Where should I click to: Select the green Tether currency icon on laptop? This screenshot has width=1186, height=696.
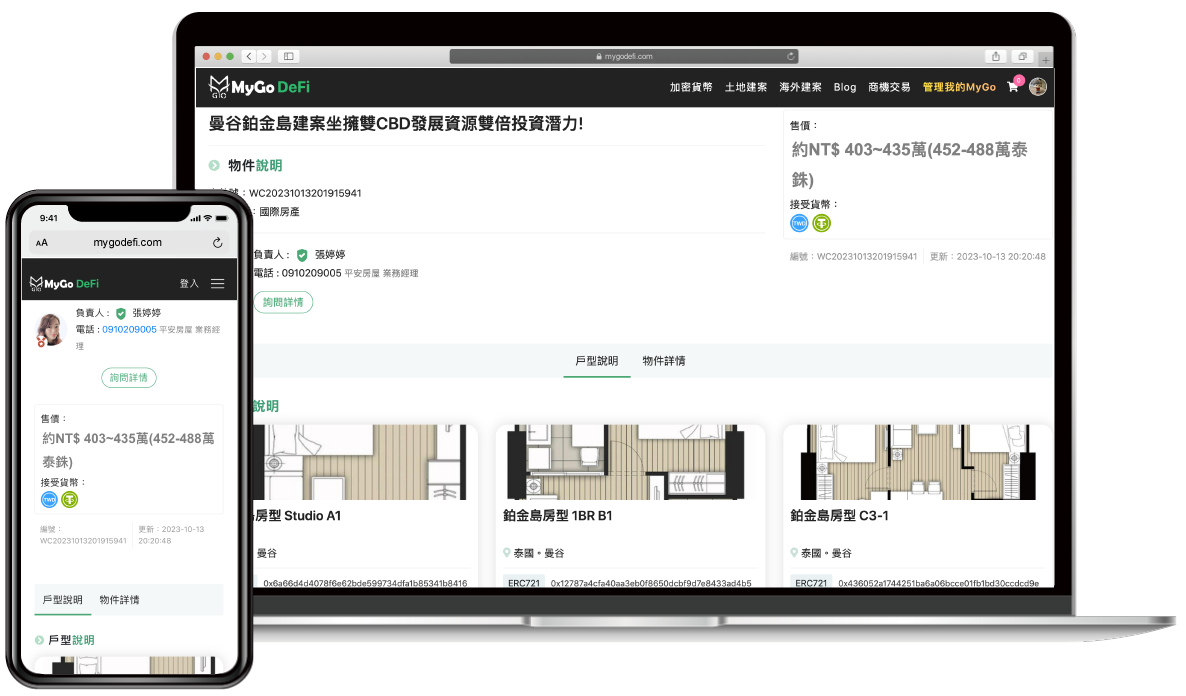pyautogui.click(x=821, y=223)
